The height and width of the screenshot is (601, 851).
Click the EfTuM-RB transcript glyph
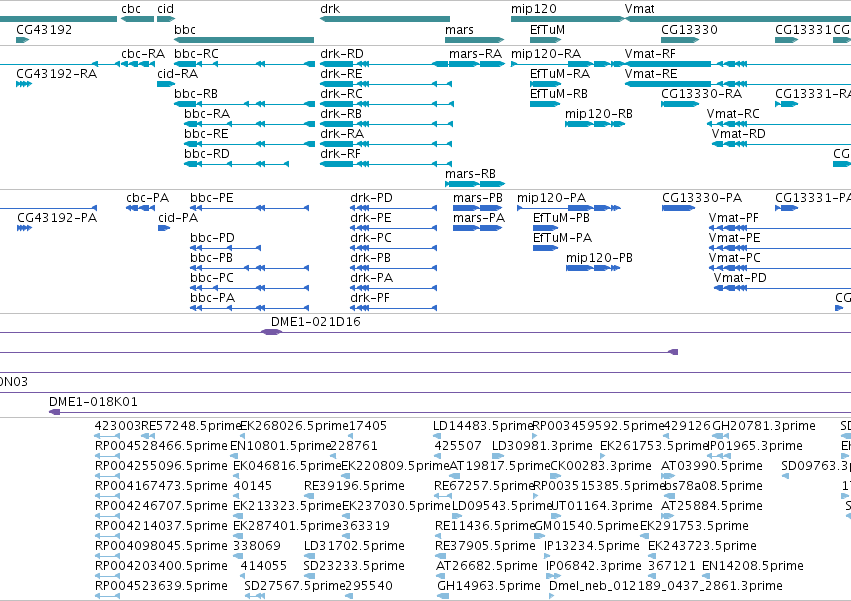click(545, 104)
